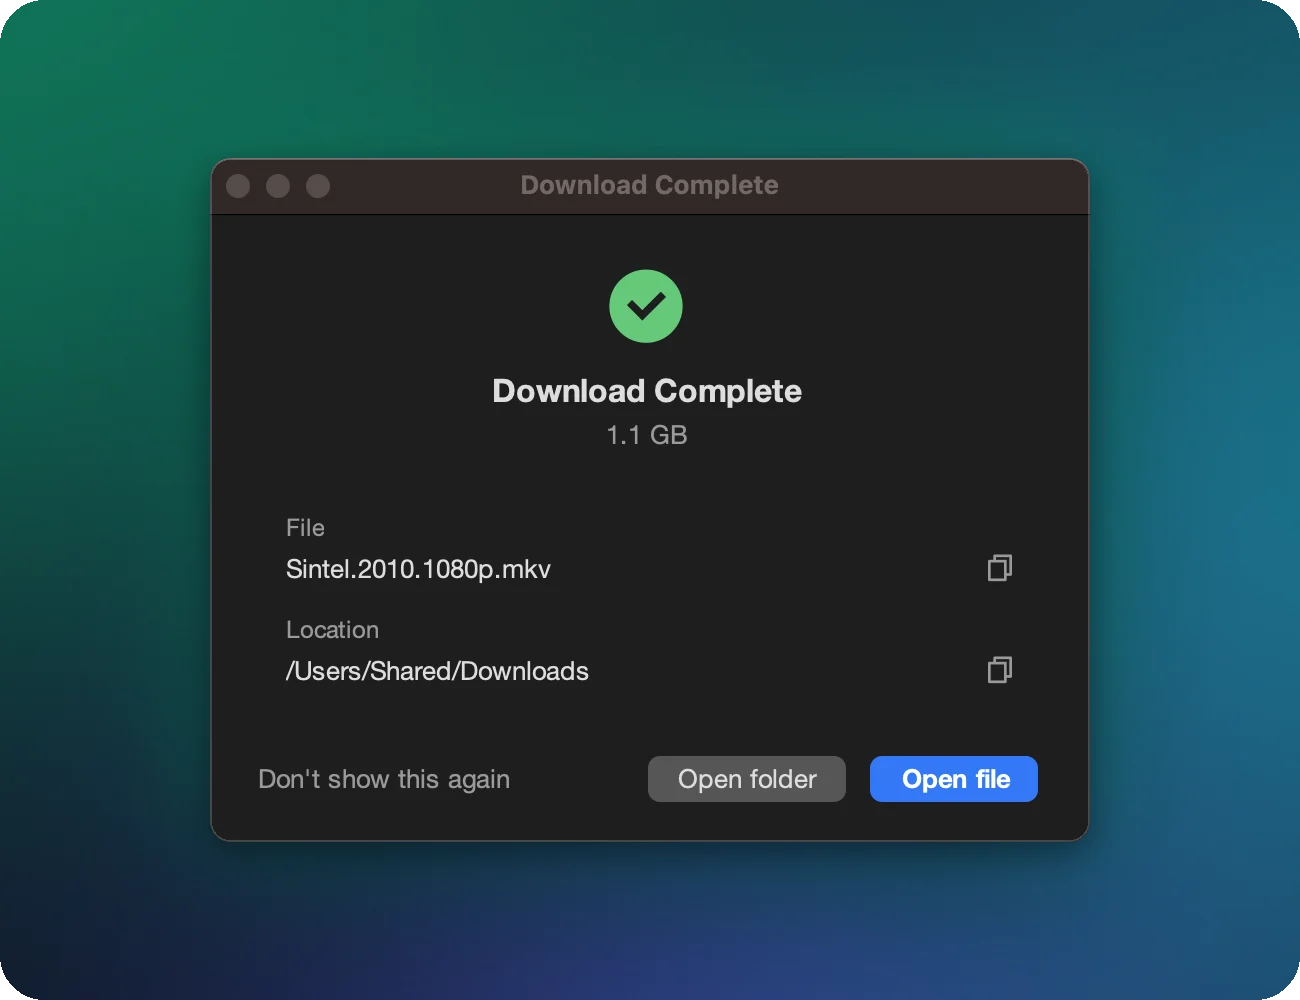Click the "File" field label
This screenshot has width=1300, height=1000.
point(305,528)
